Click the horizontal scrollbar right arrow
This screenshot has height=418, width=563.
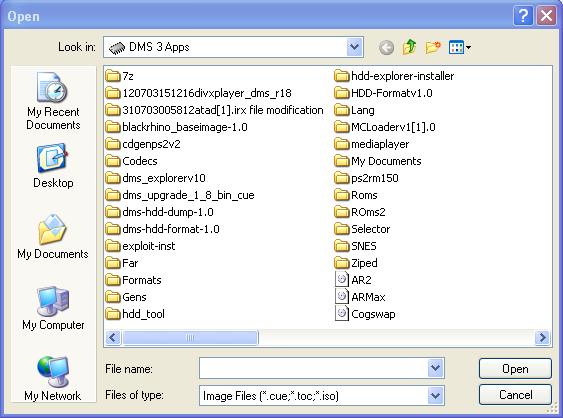(x=543, y=338)
